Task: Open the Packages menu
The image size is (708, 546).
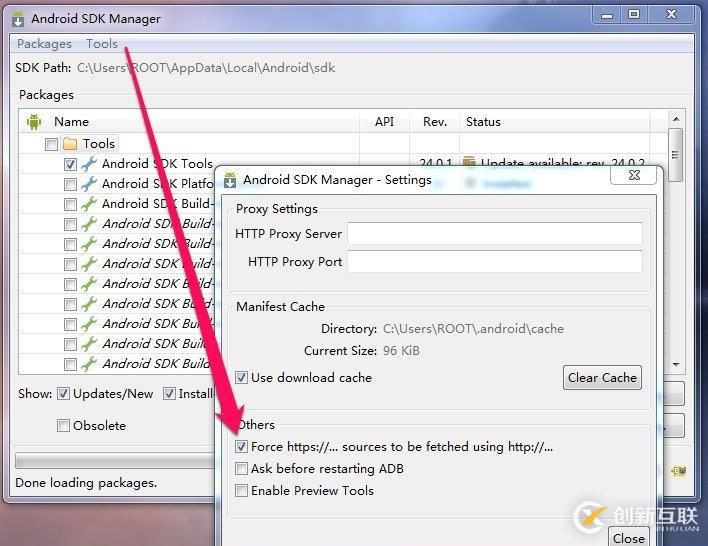Action: [x=44, y=44]
